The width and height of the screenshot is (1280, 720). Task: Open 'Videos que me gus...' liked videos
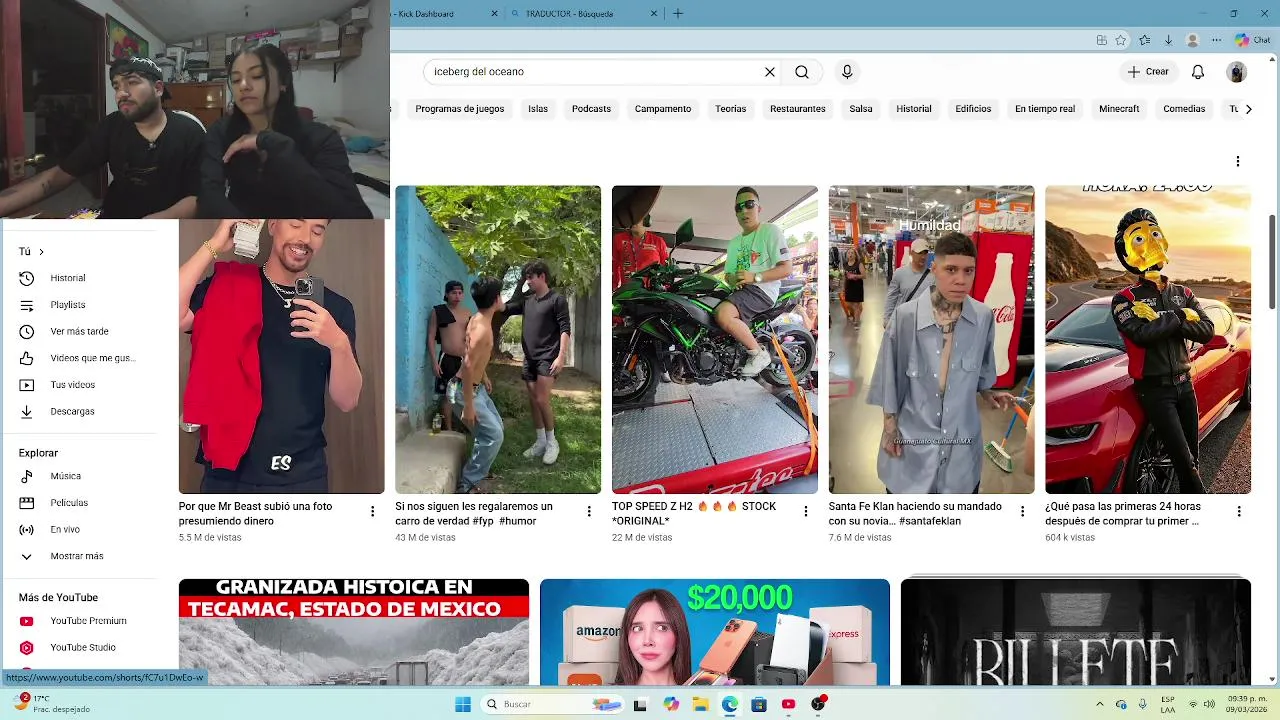pos(78,358)
